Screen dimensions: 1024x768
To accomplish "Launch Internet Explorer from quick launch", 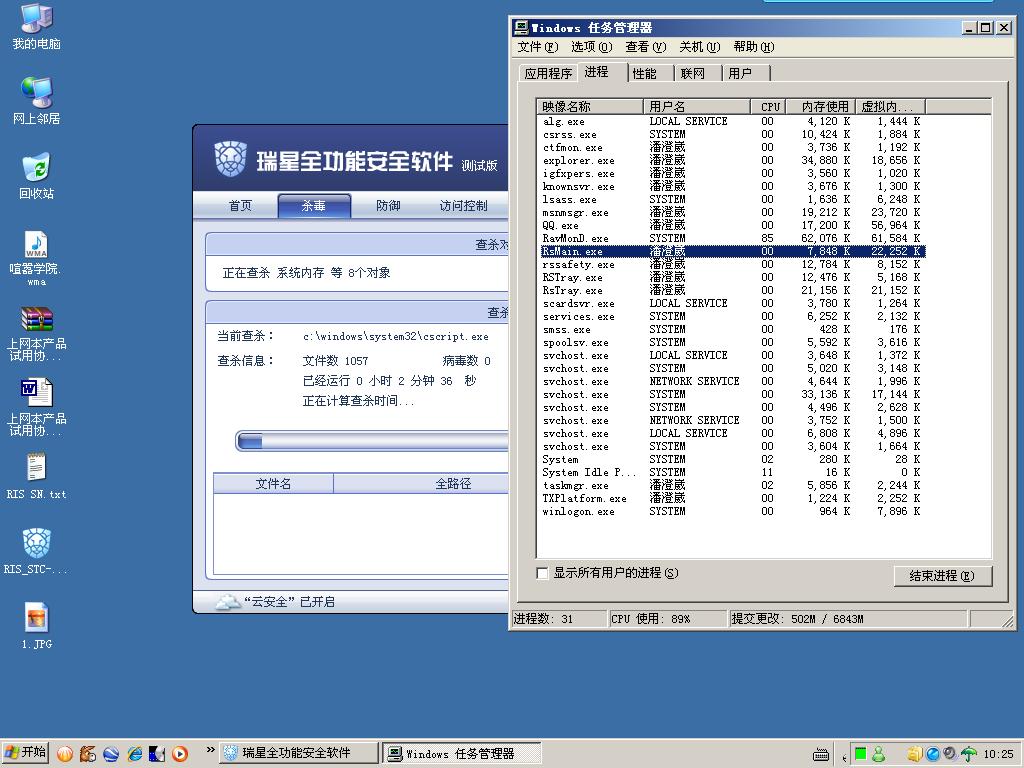I will [x=135, y=754].
